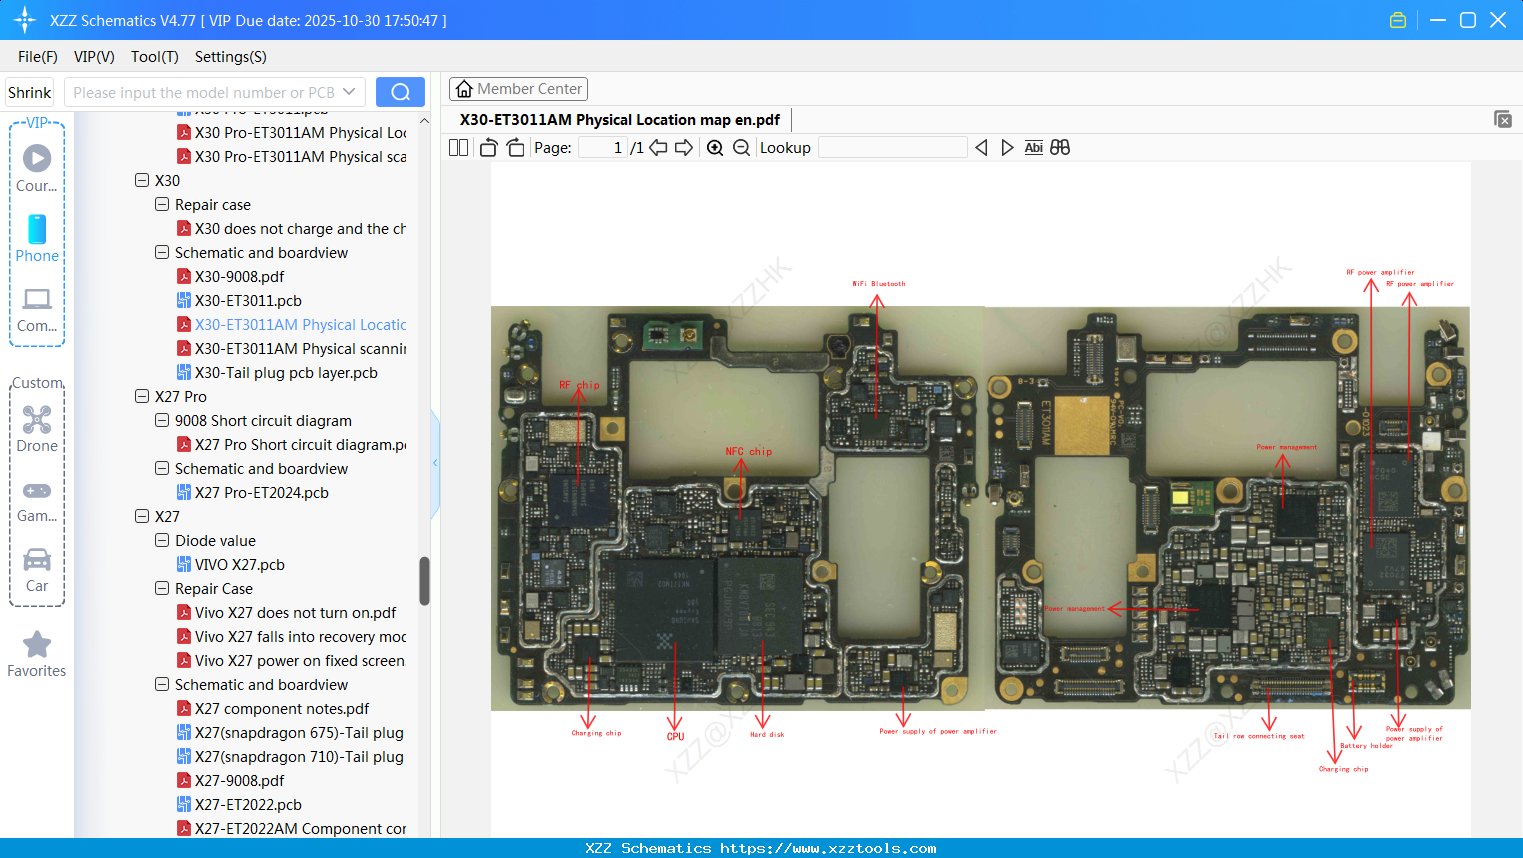Viewport: 1523px width, 858px height.
Task: Open the binoculars search panel
Action: pos(1060,147)
